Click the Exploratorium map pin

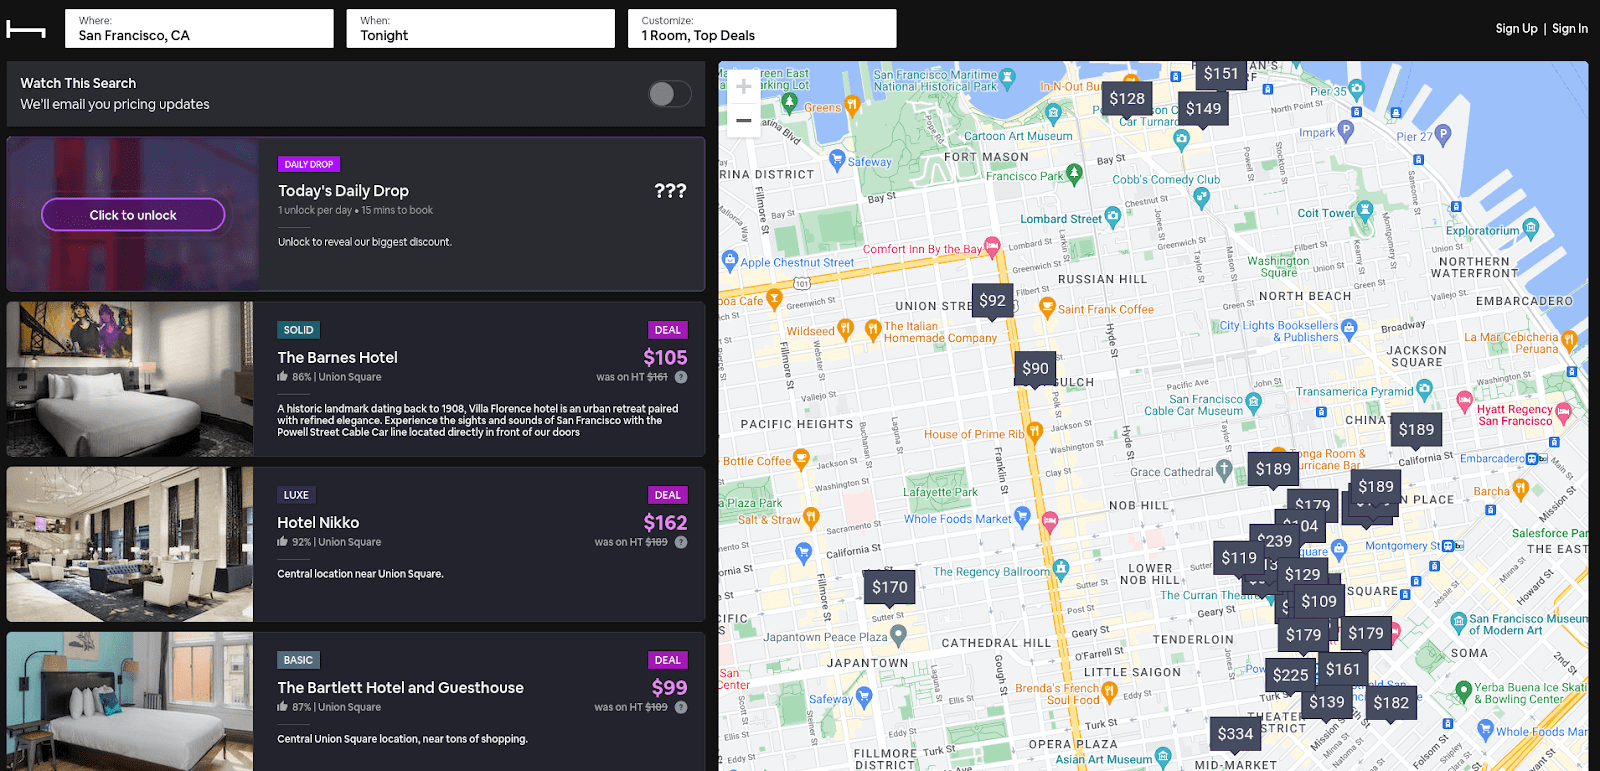point(1529,229)
